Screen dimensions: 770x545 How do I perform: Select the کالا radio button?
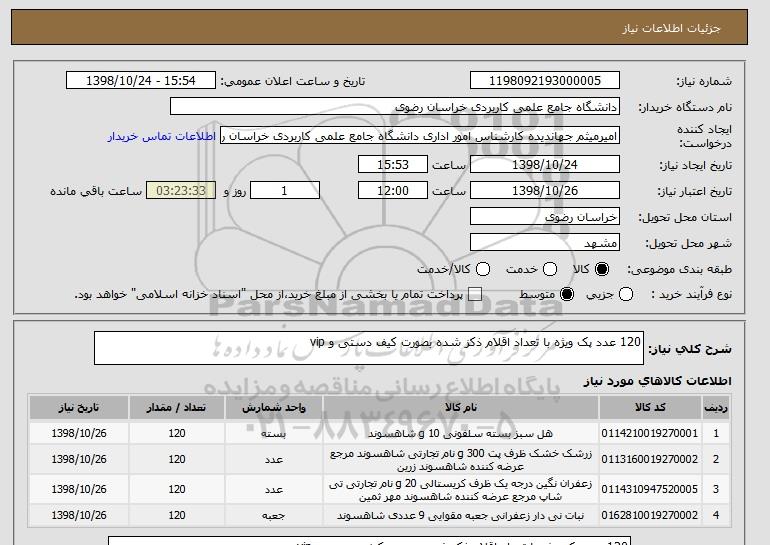pos(602,269)
